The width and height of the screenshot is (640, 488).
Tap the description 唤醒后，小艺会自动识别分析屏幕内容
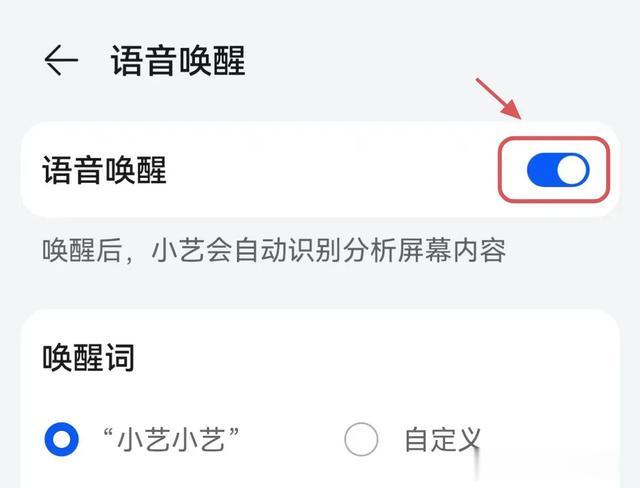pos(274,250)
